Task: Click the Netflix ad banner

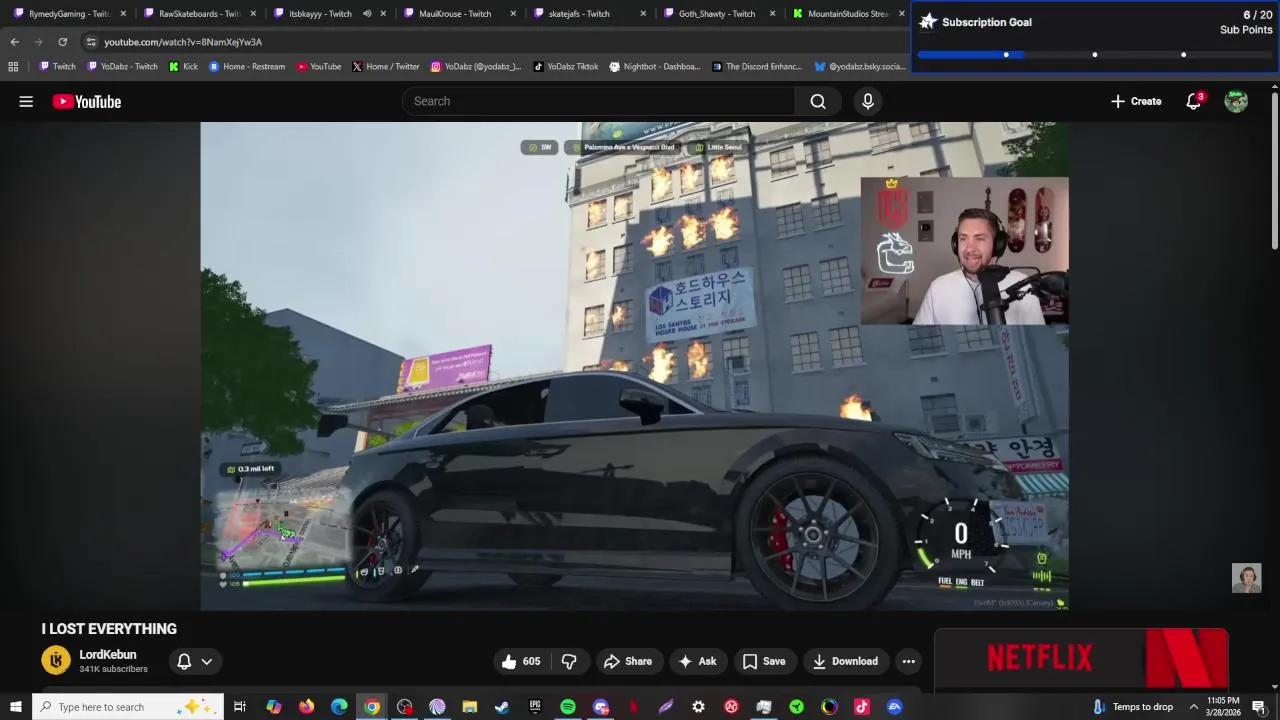Action: click(x=1081, y=659)
